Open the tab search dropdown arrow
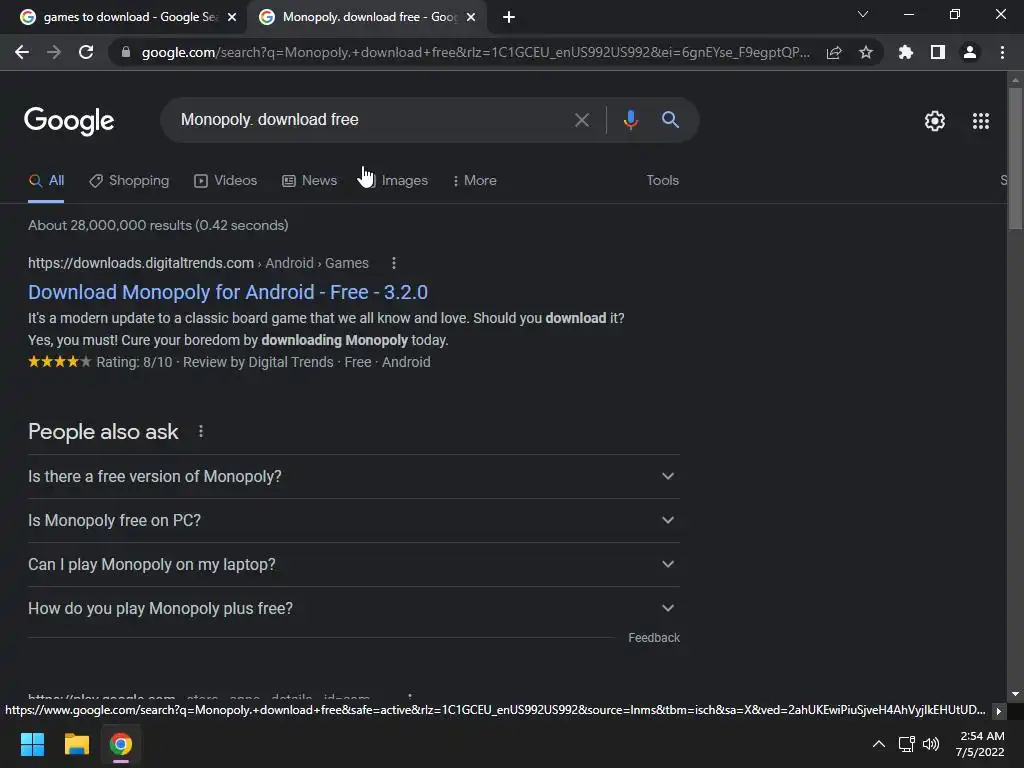Screen dimensions: 1024x768 863,14
